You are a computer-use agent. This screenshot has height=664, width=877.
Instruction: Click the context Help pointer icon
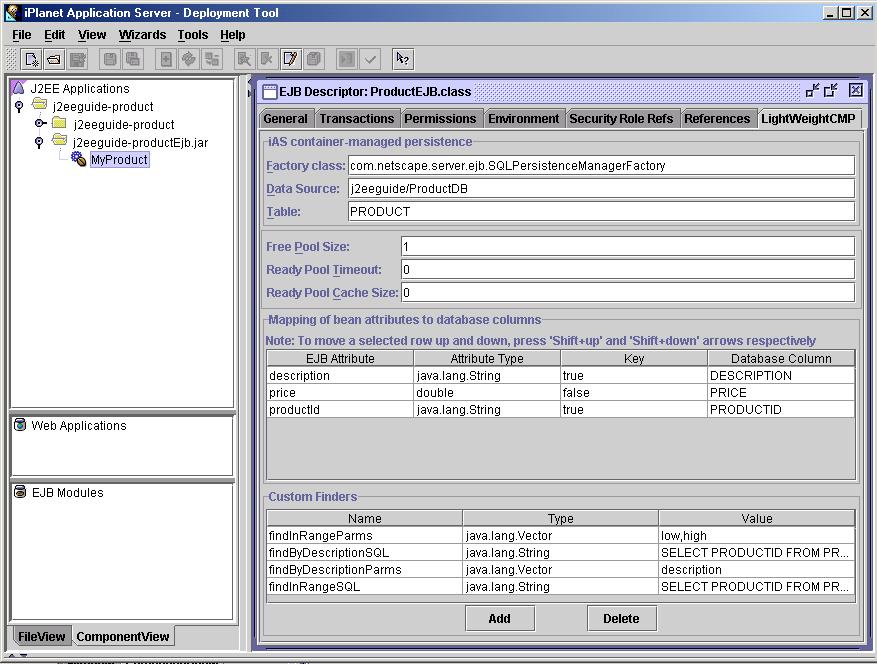[x=403, y=59]
